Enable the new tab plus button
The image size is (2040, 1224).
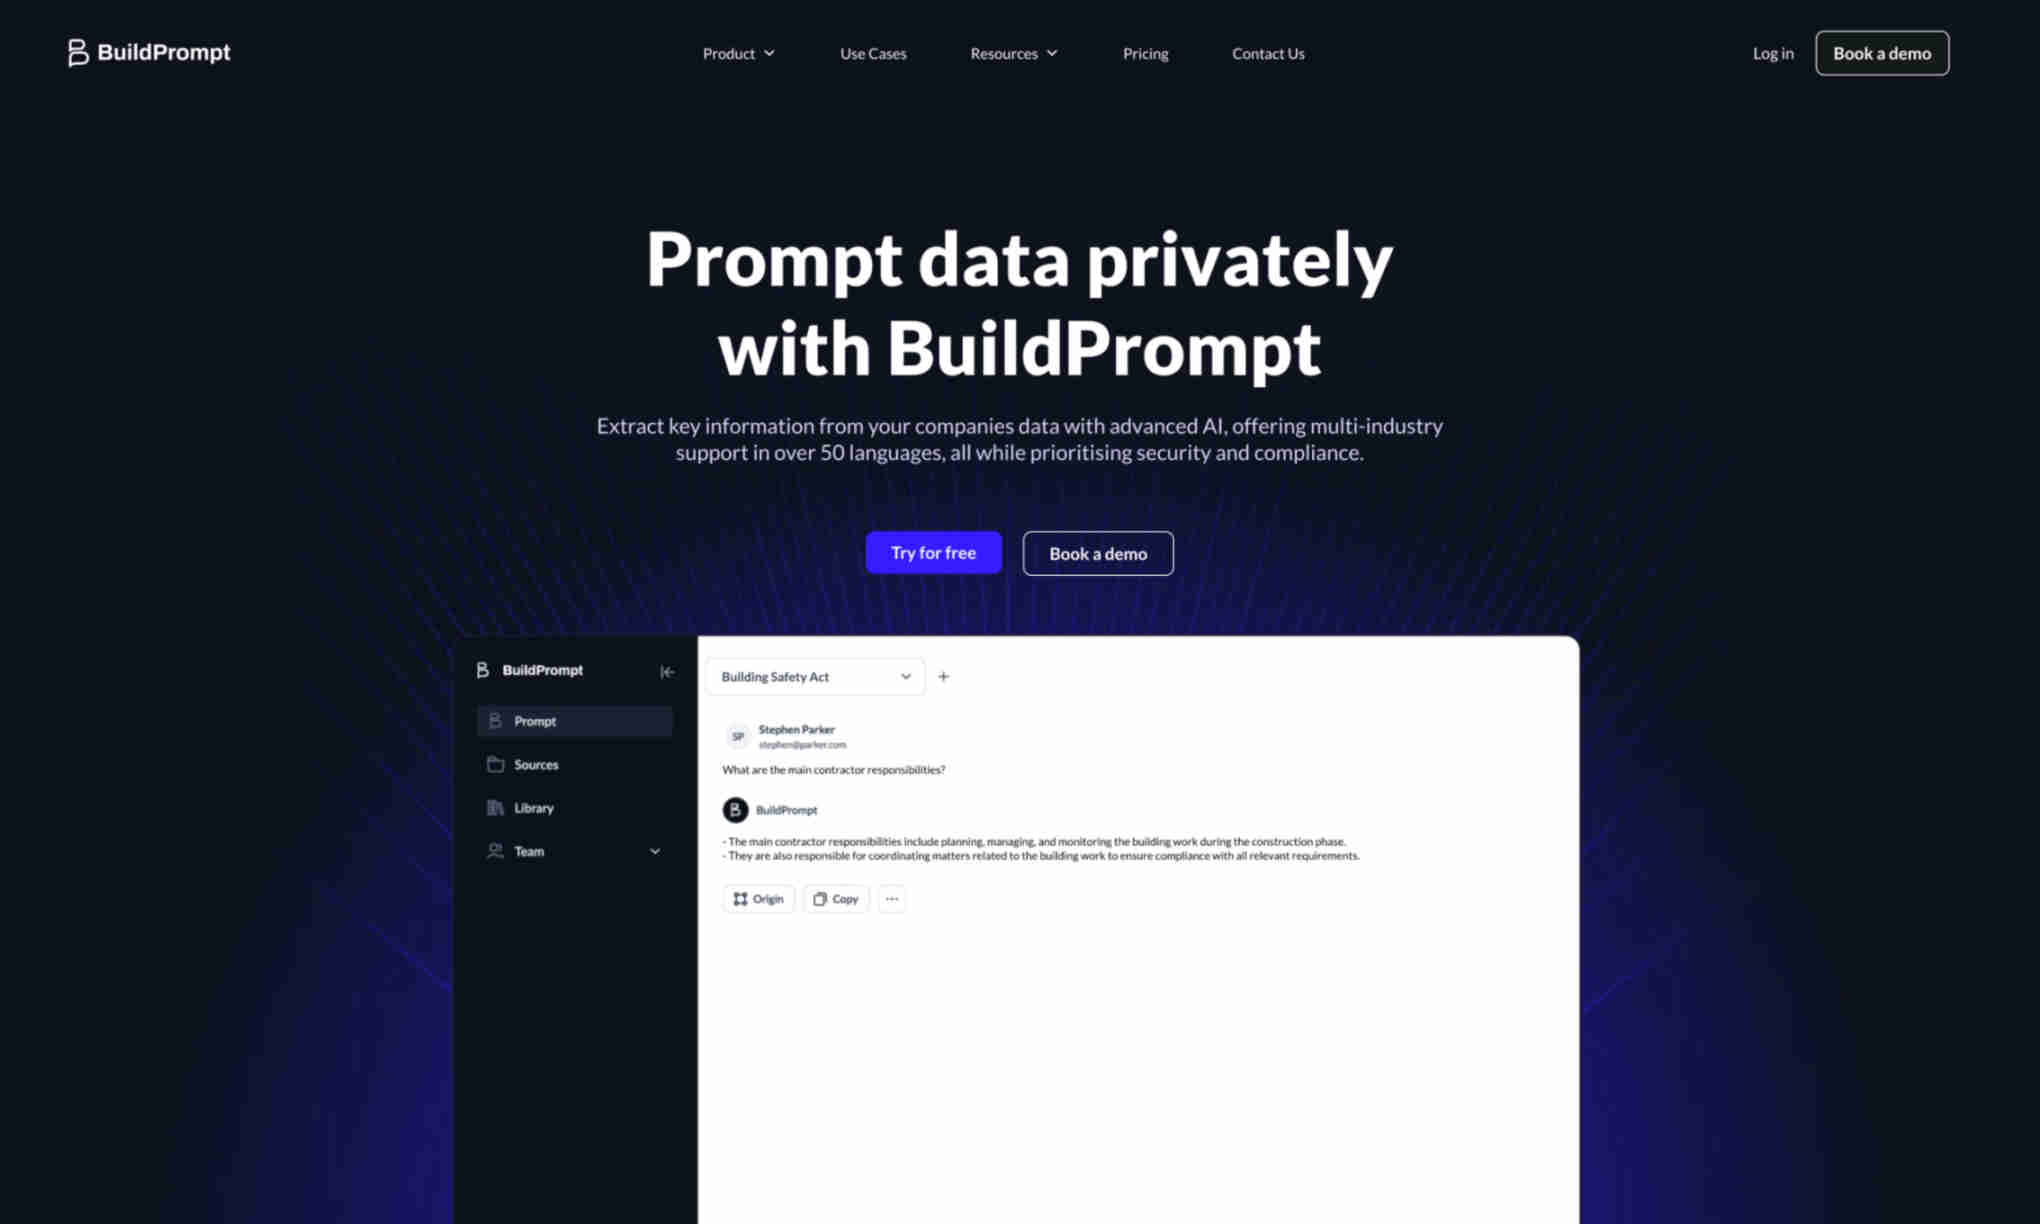point(943,676)
